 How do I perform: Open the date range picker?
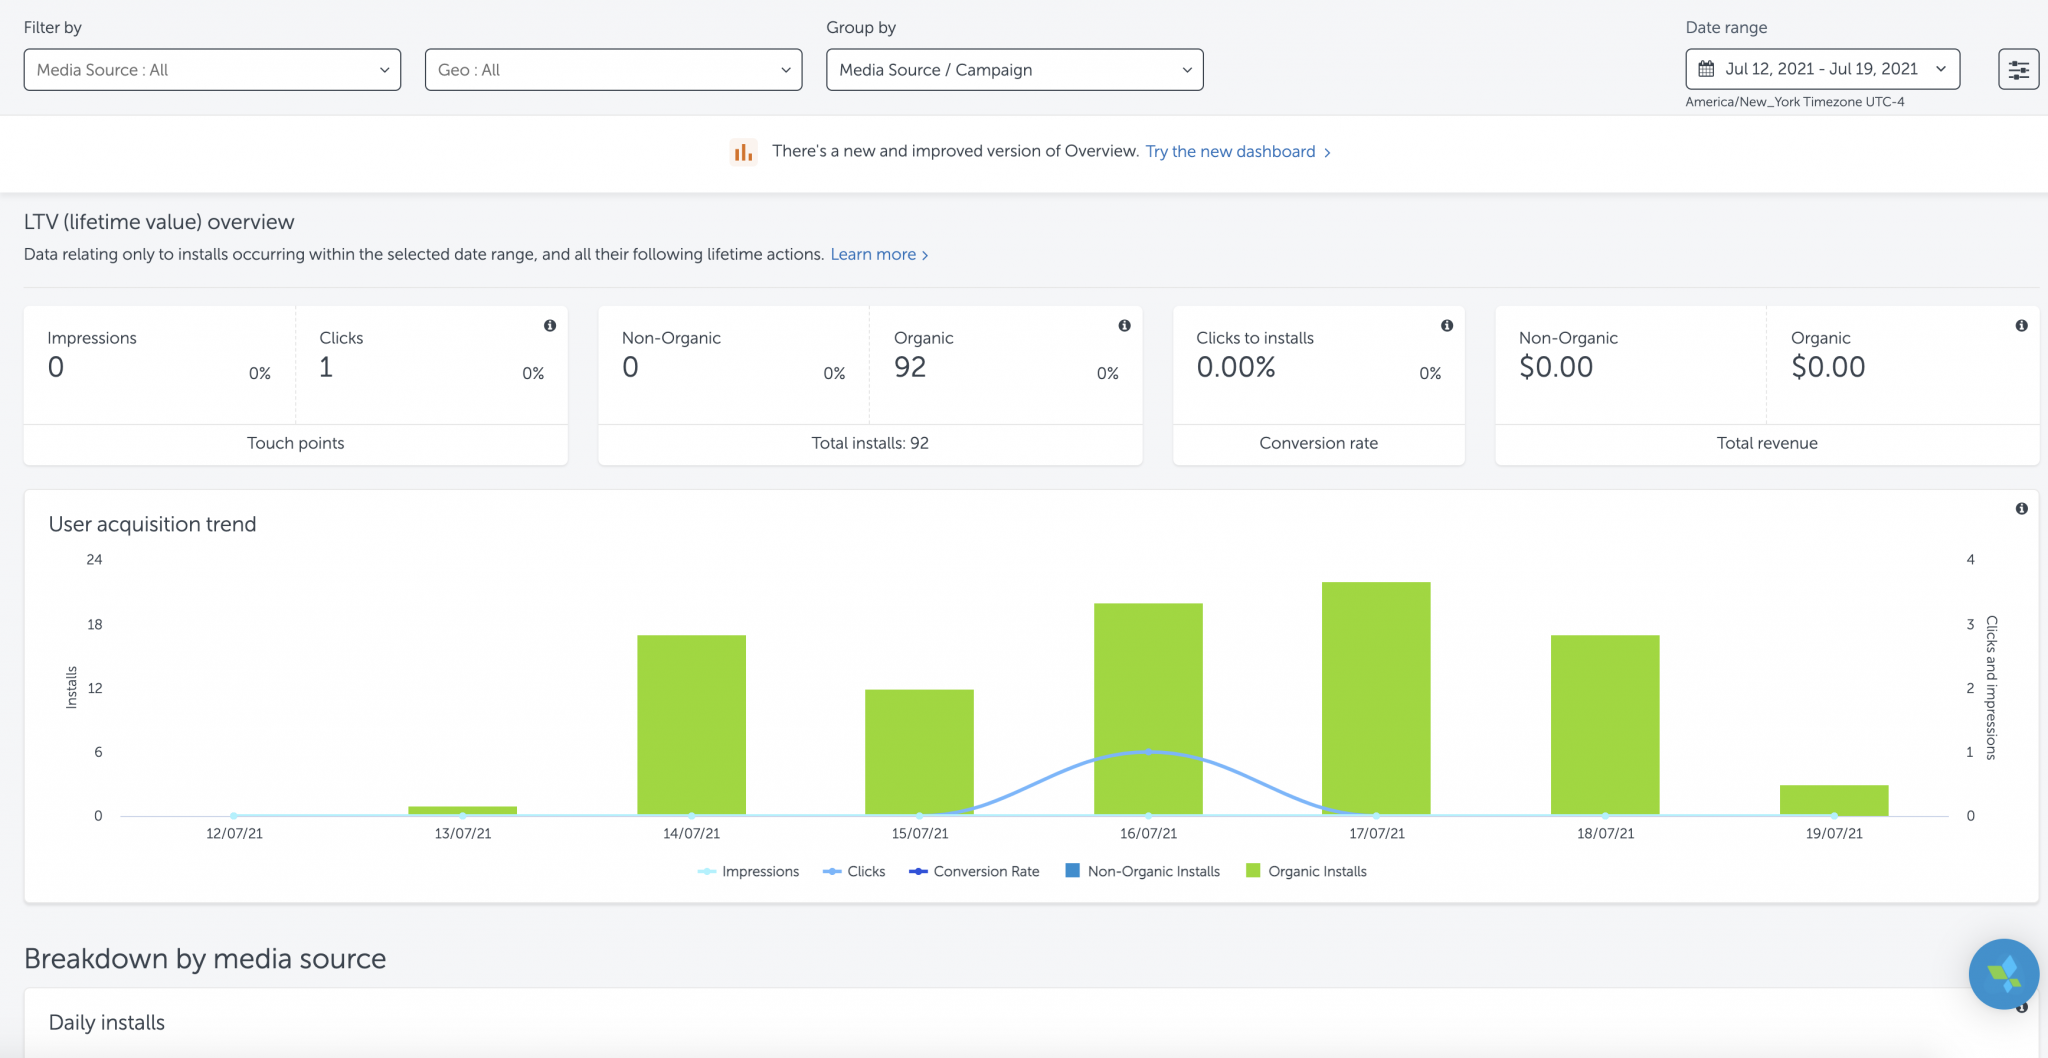[x=1822, y=70]
